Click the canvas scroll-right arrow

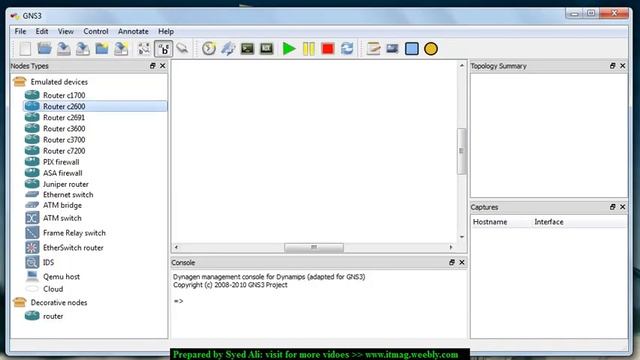click(451, 247)
